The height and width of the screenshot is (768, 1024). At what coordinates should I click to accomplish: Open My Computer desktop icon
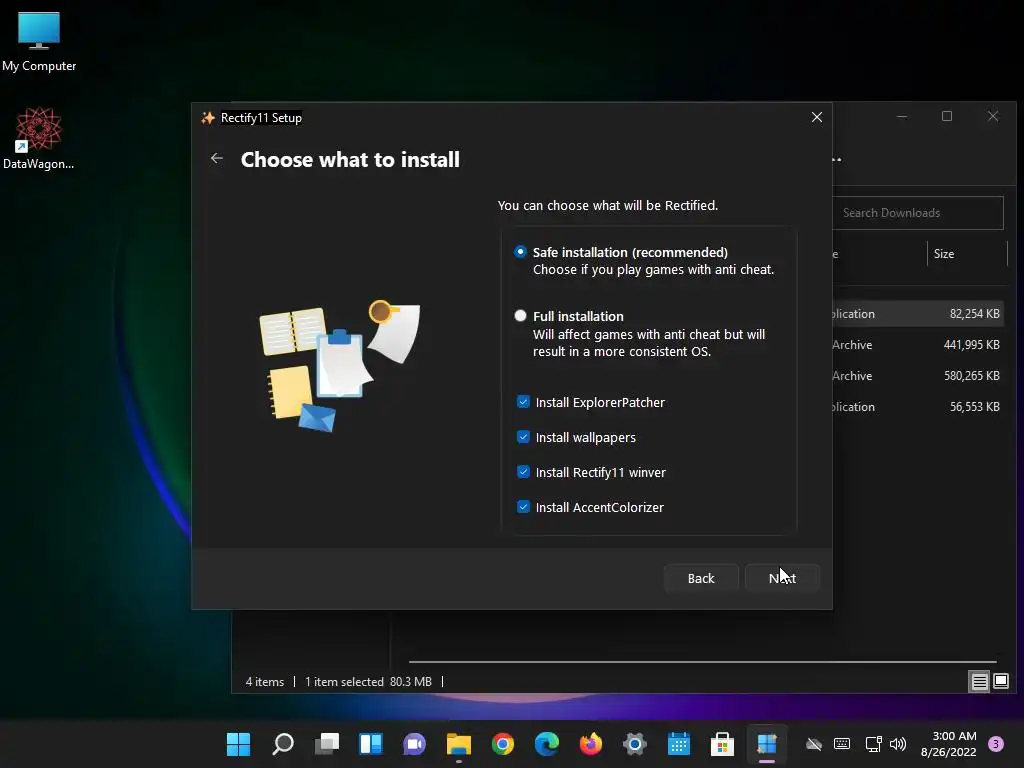tap(39, 41)
